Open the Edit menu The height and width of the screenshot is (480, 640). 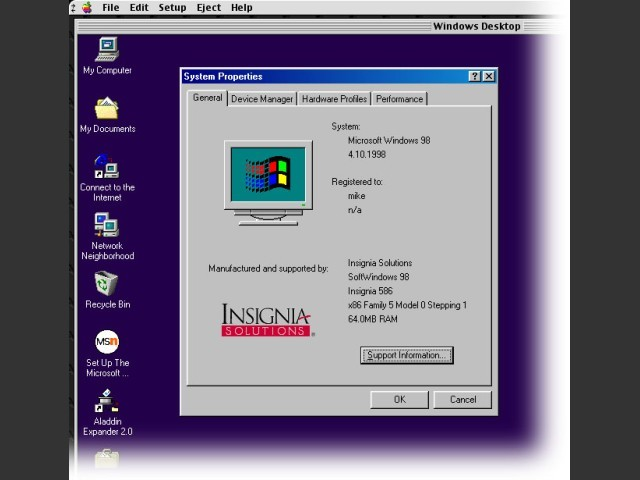click(x=139, y=7)
